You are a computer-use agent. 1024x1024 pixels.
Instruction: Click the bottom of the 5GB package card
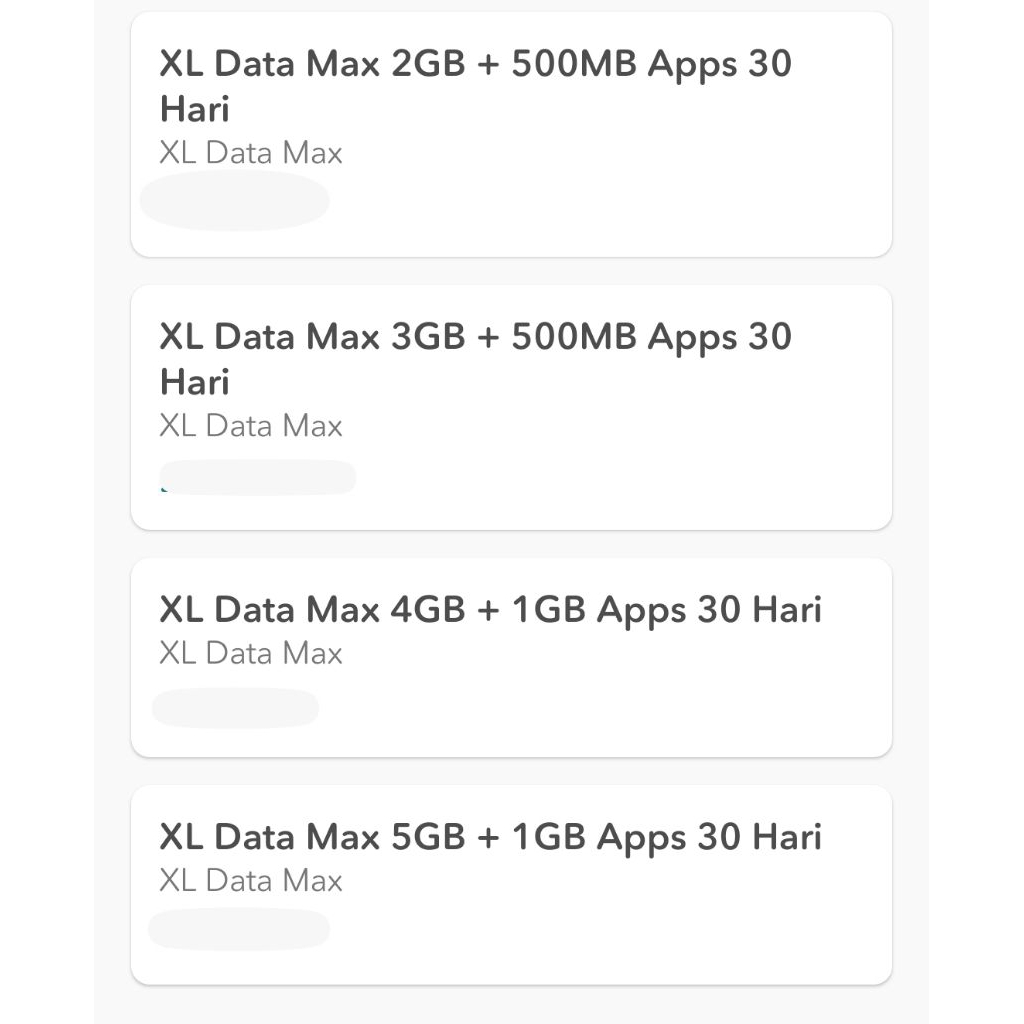(512, 970)
